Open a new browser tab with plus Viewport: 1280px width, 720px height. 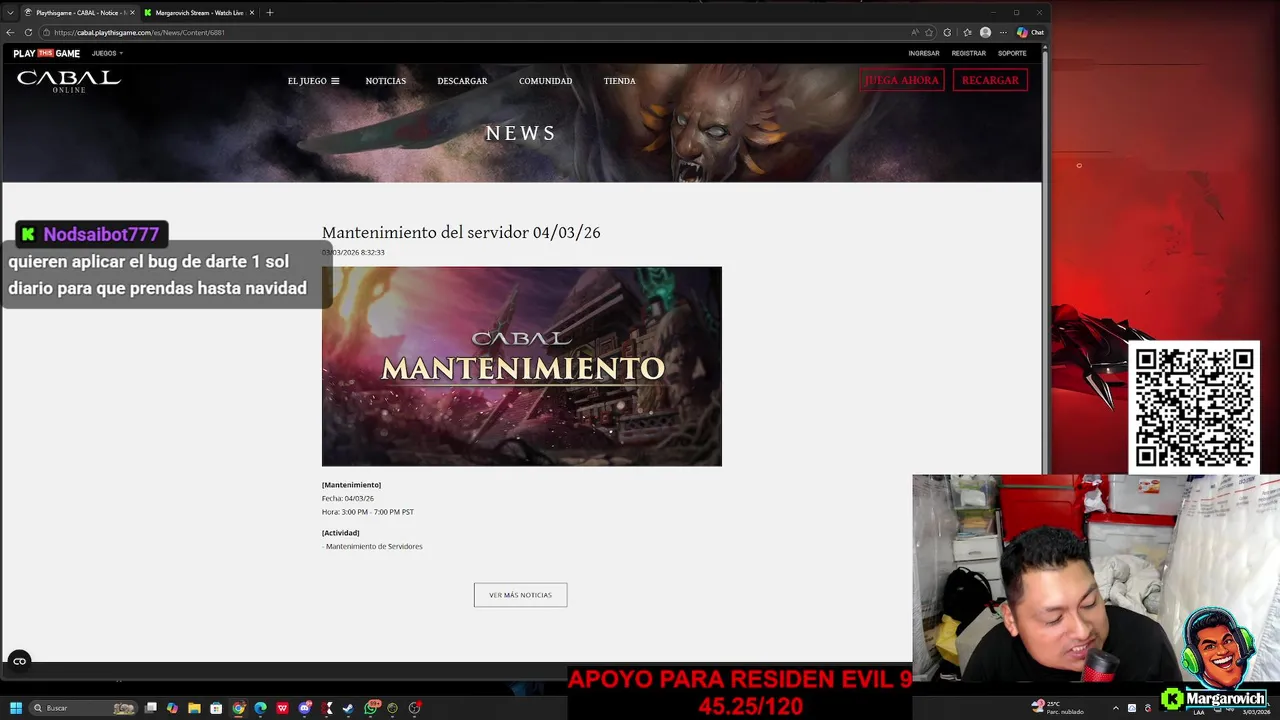tap(270, 13)
